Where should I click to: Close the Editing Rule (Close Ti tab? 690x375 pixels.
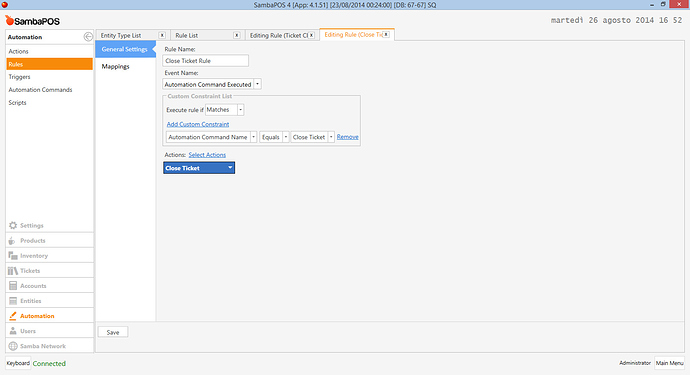click(386, 34)
